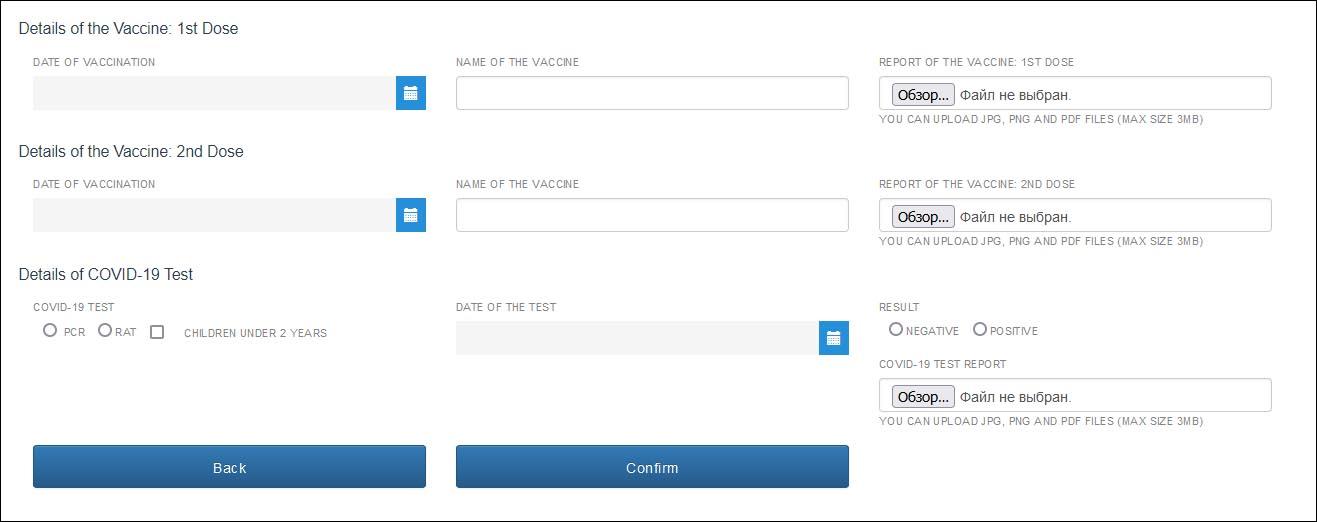Focus the 2nd Dose Name of the Vaccine field
Screen dimensions: 1317x522
652,215
